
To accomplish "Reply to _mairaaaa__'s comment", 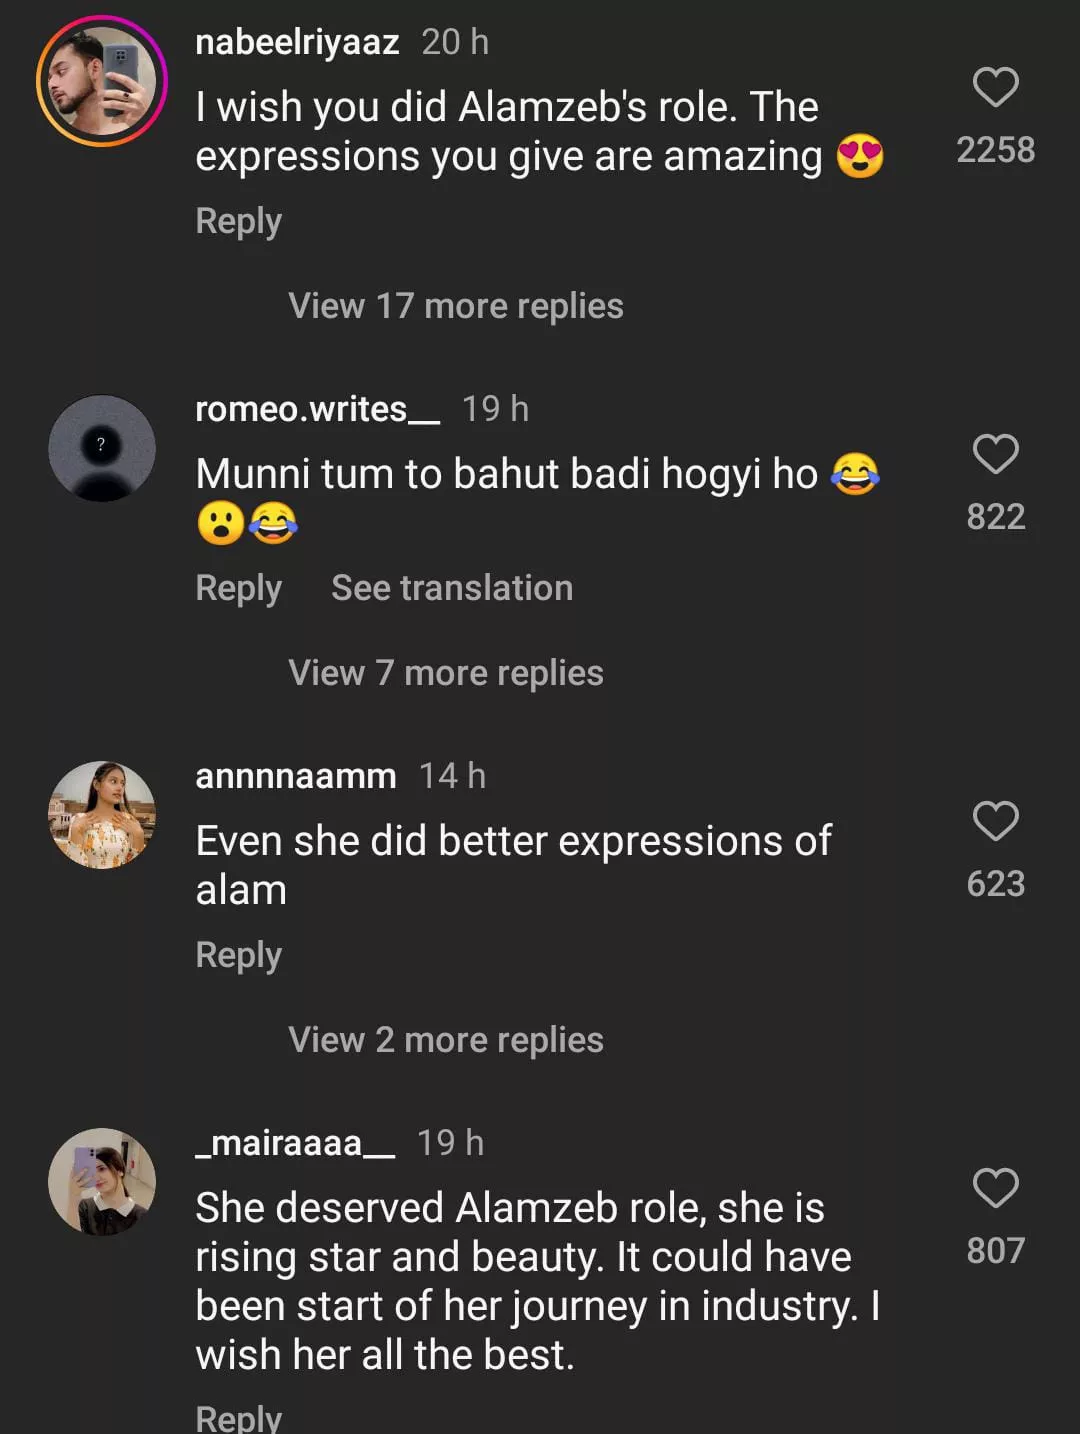I will coord(238,1418).
